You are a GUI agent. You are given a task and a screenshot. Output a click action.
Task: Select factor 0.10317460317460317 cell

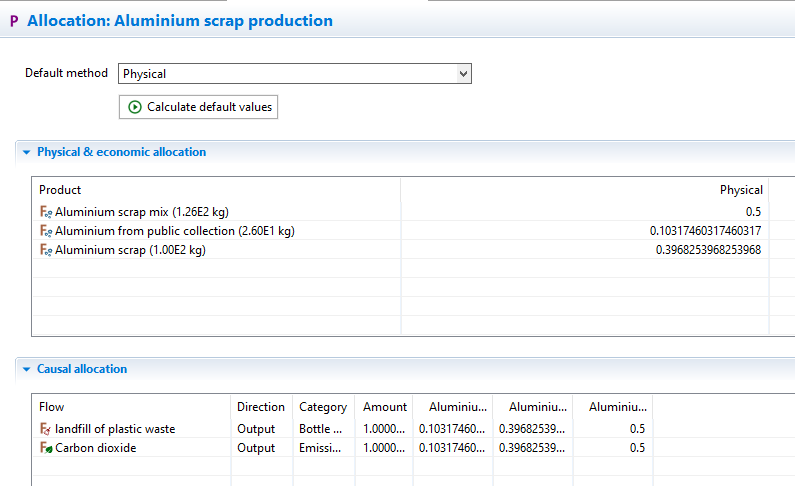click(705, 231)
